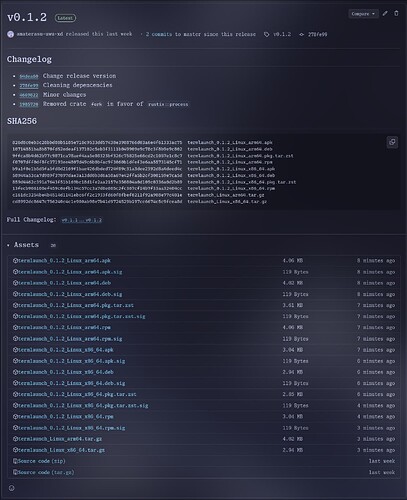Click the trash delete release icon
The image size is (407, 500).
tap(396, 13)
